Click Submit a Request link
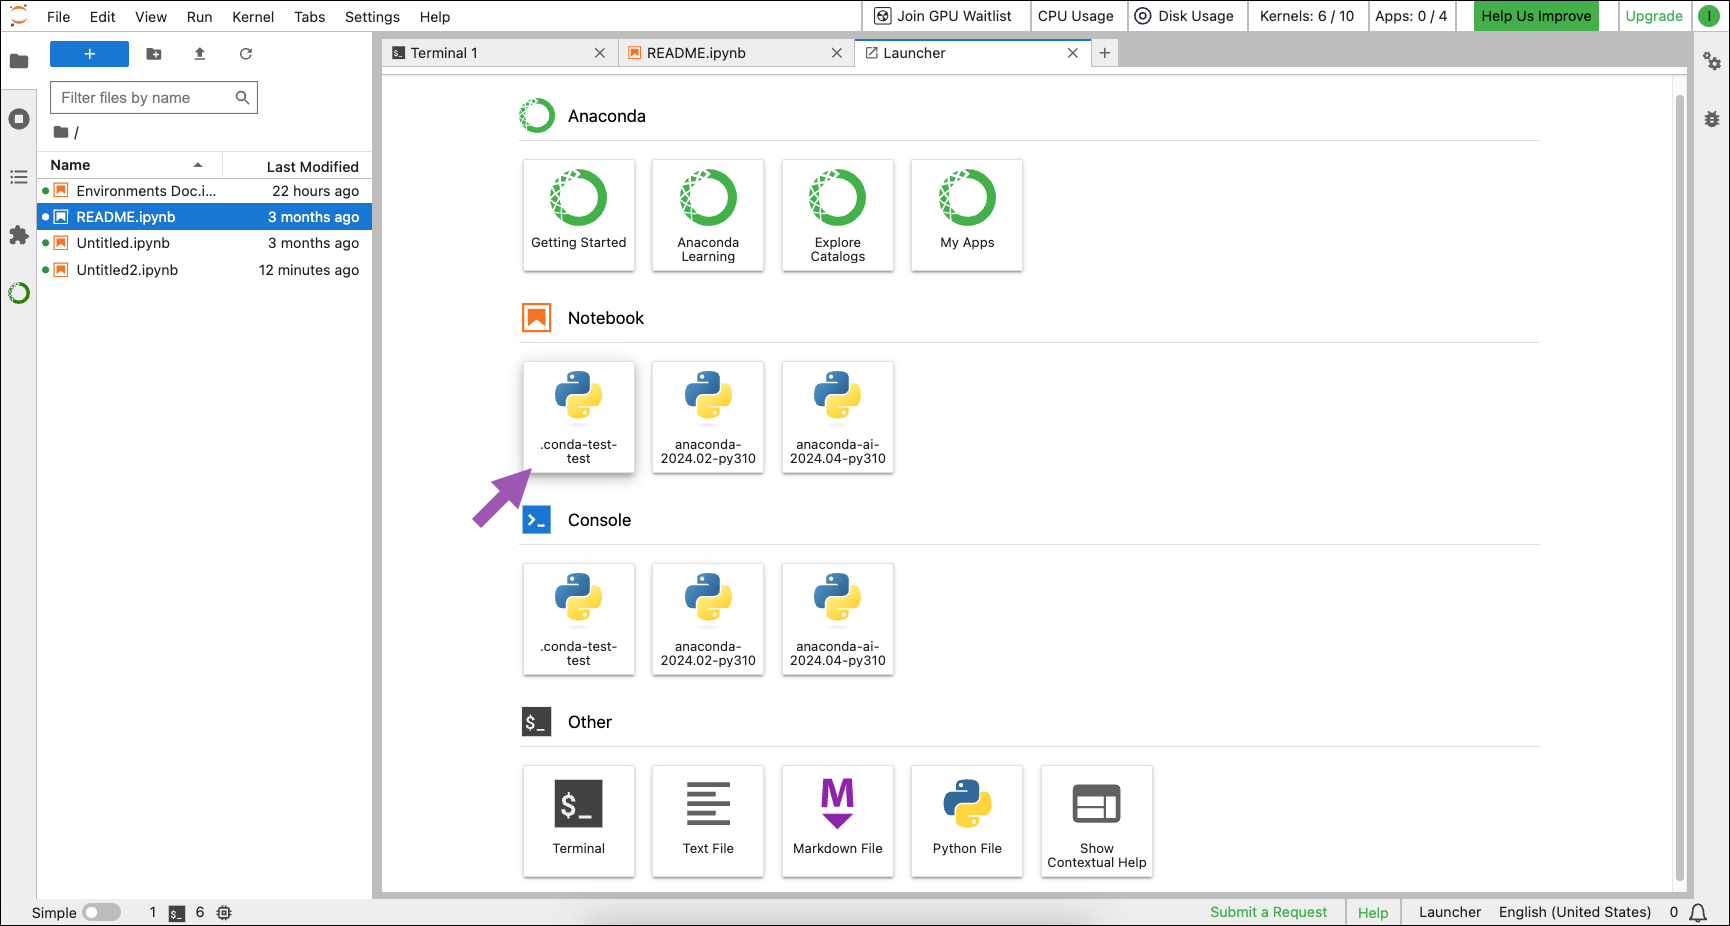The width and height of the screenshot is (1730, 926). coord(1268,912)
